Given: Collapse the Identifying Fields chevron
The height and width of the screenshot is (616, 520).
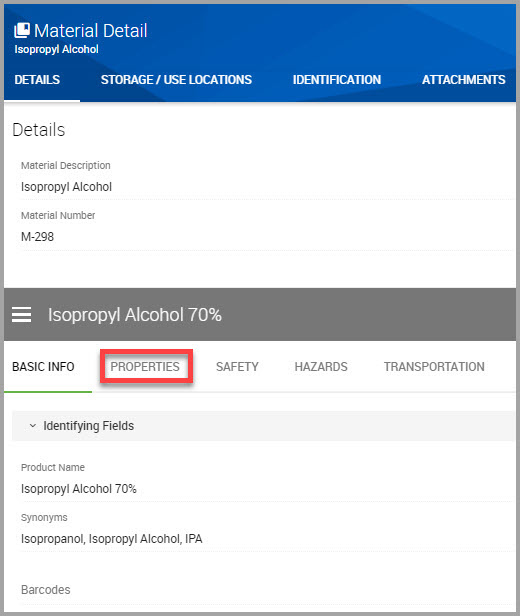Looking at the screenshot, I should point(33,426).
